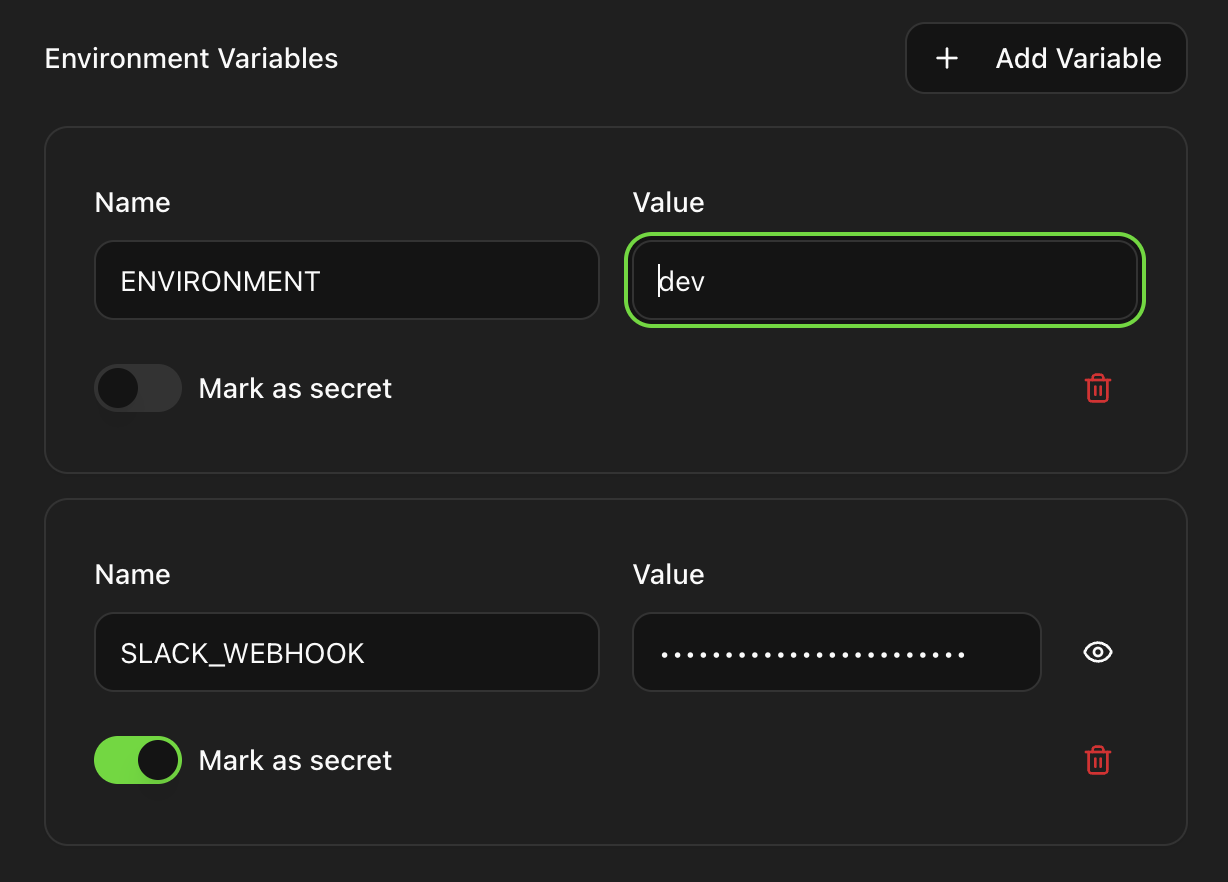
Task: Select the dev value field
Action: pos(884,280)
